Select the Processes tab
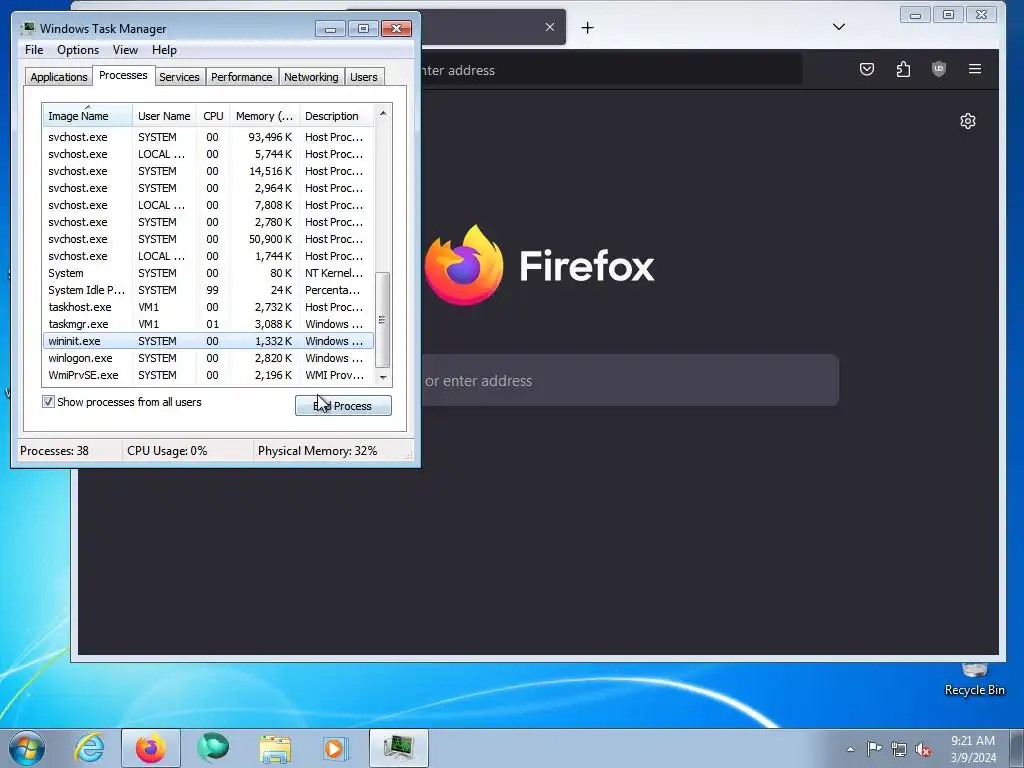 123,75
